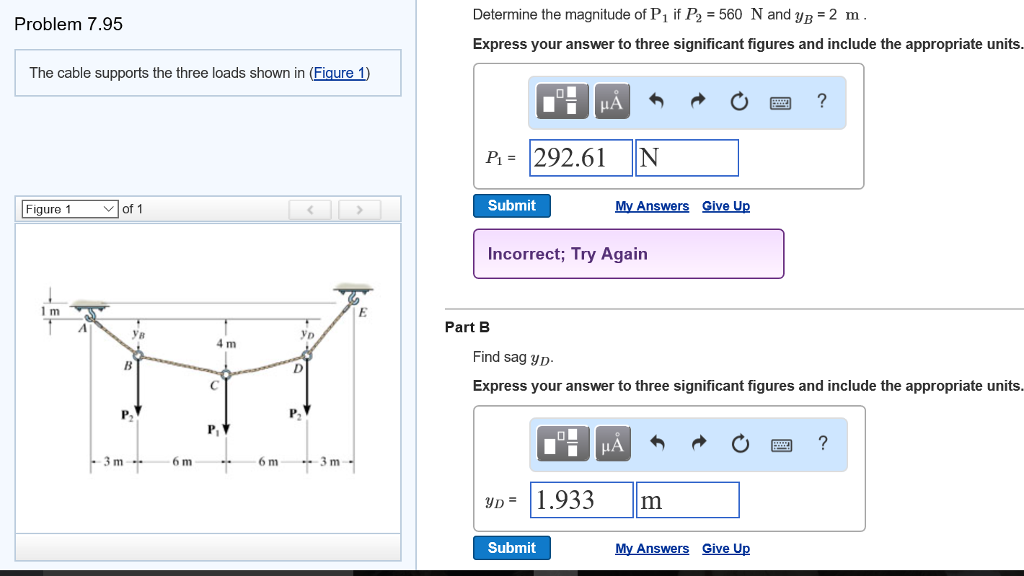Open the equation template palette for P1

tap(561, 101)
